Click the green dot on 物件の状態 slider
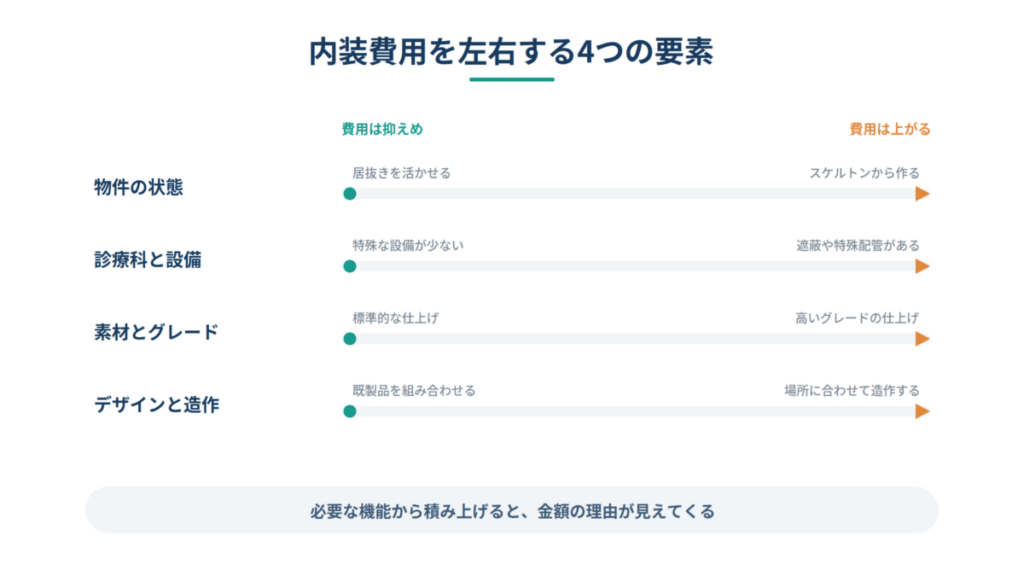 (x=349, y=193)
